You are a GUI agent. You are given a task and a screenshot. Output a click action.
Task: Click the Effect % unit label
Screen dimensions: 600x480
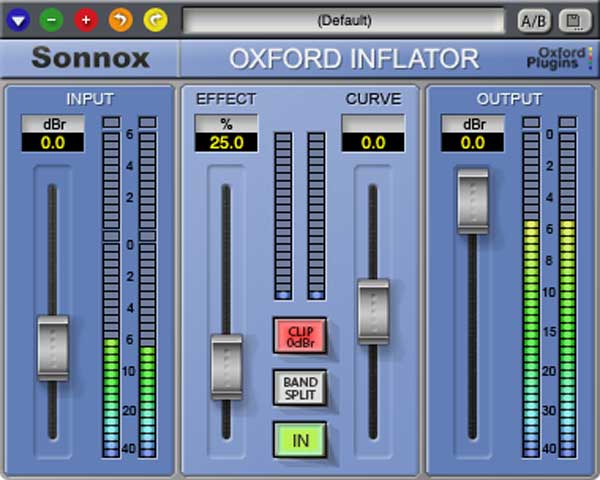pyautogui.click(x=226, y=124)
